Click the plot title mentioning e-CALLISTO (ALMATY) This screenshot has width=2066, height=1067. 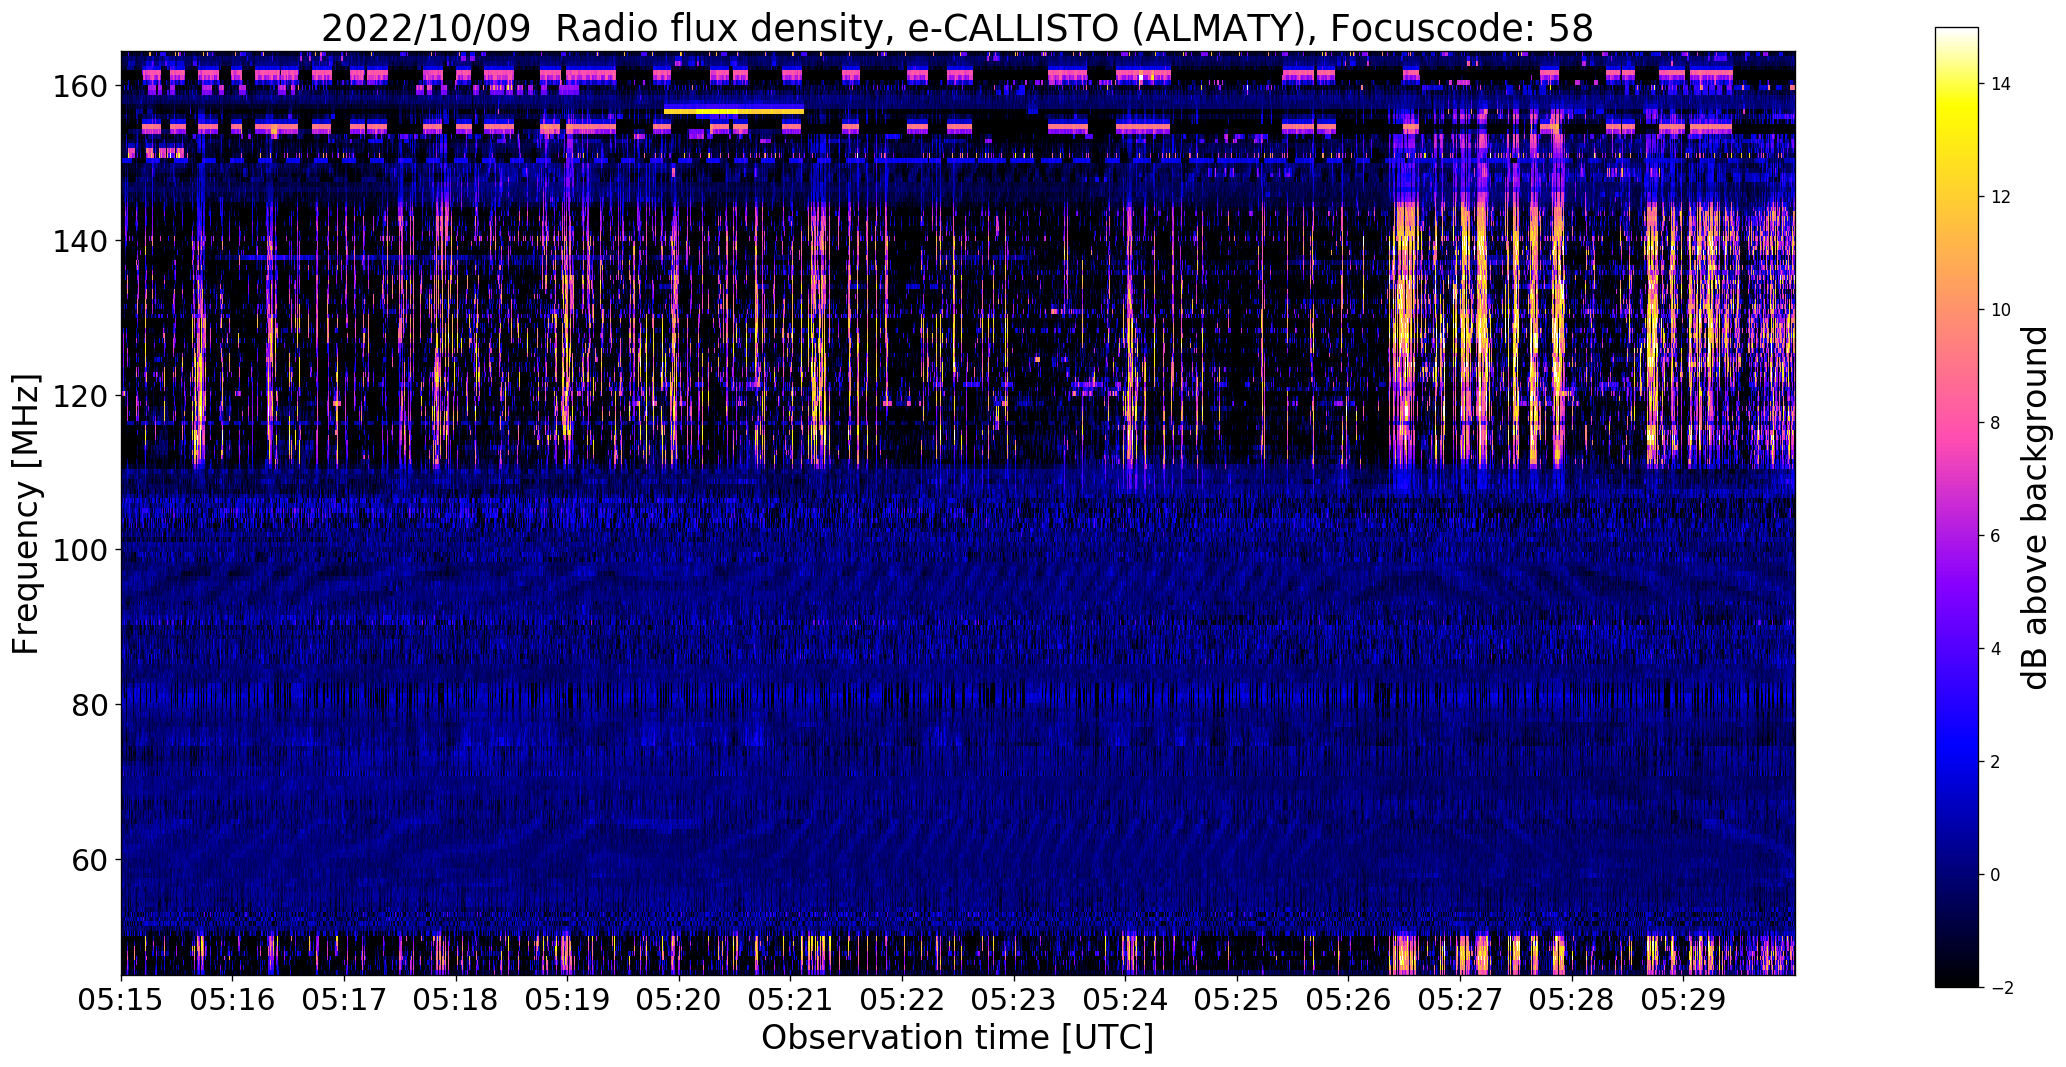[x=957, y=28]
